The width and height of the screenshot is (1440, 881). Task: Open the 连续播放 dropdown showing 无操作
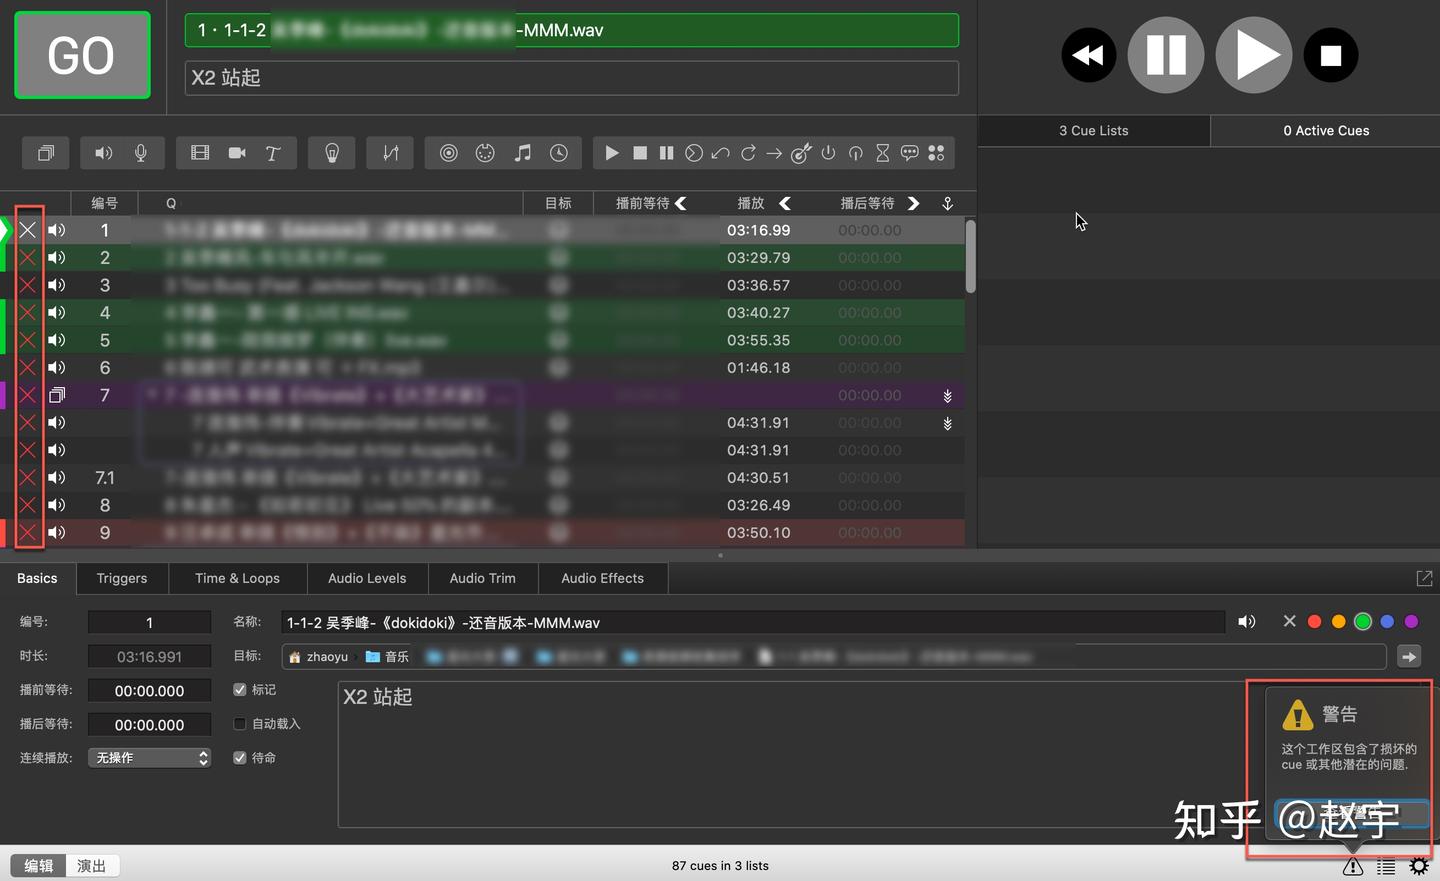pyautogui.click(x=148, y=757)
